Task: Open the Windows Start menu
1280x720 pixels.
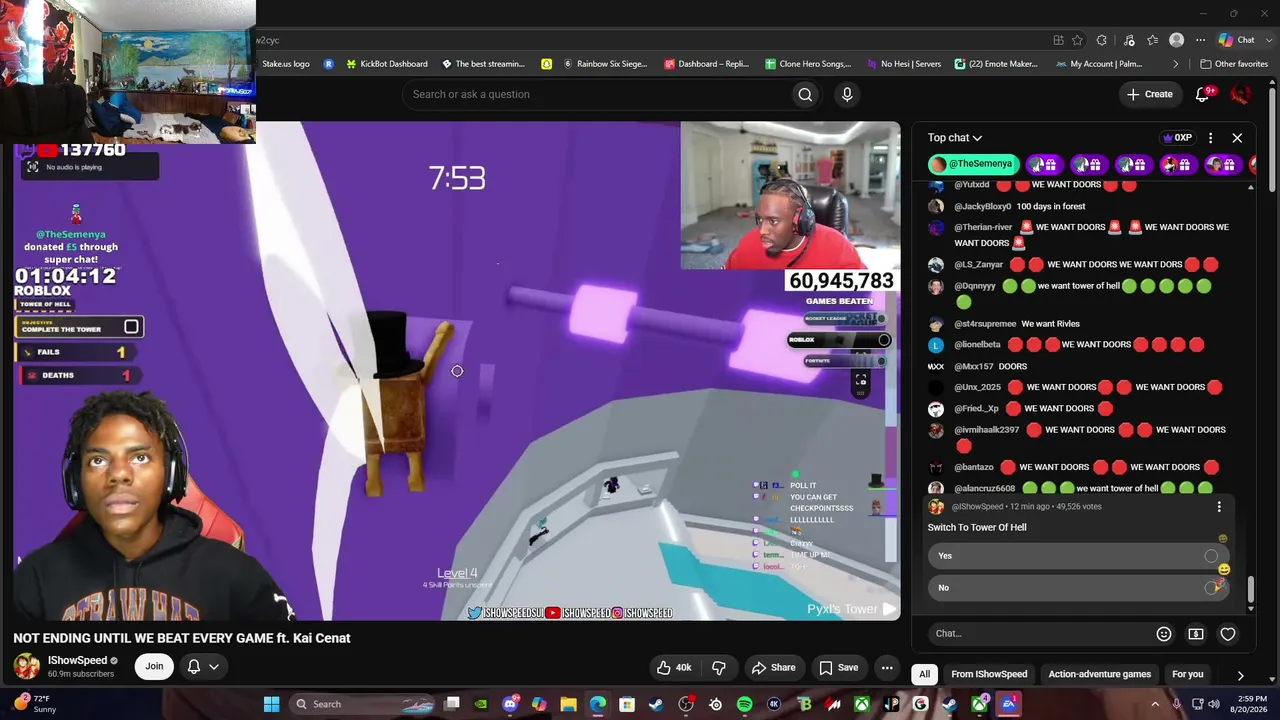Action: point(271,704)
